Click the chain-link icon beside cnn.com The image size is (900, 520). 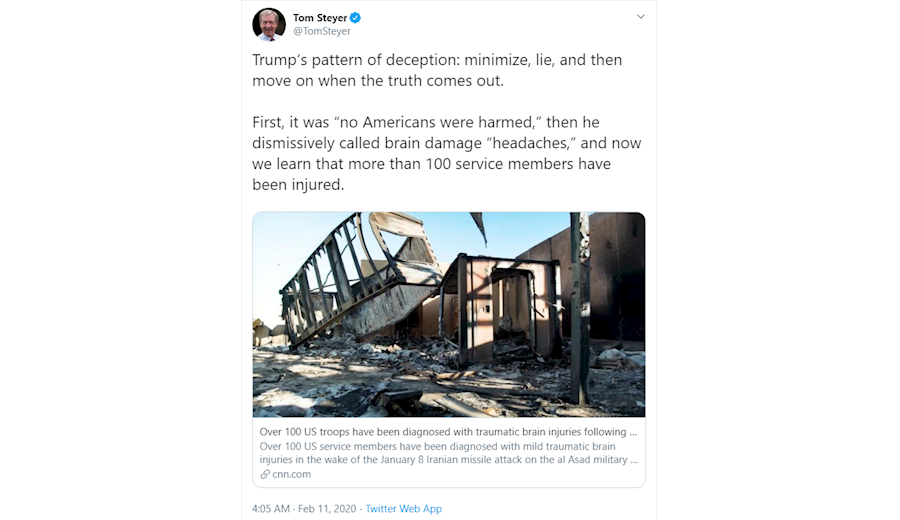[265, 474]
